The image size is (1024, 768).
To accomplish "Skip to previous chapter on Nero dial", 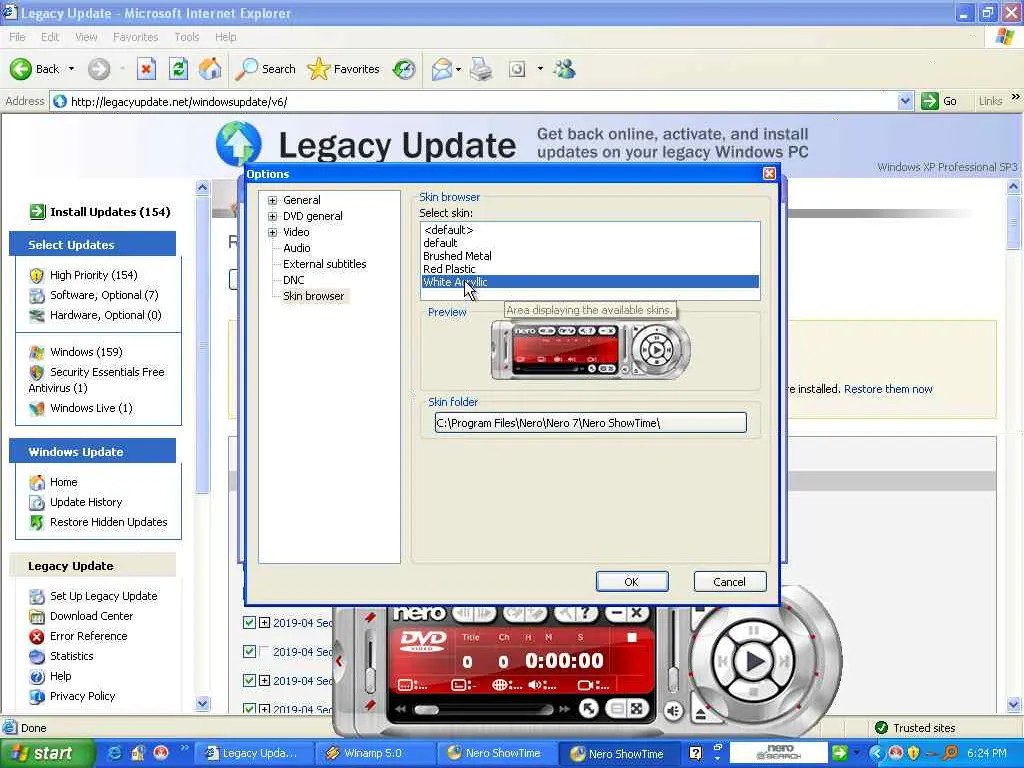I will [x=722, y=661].
